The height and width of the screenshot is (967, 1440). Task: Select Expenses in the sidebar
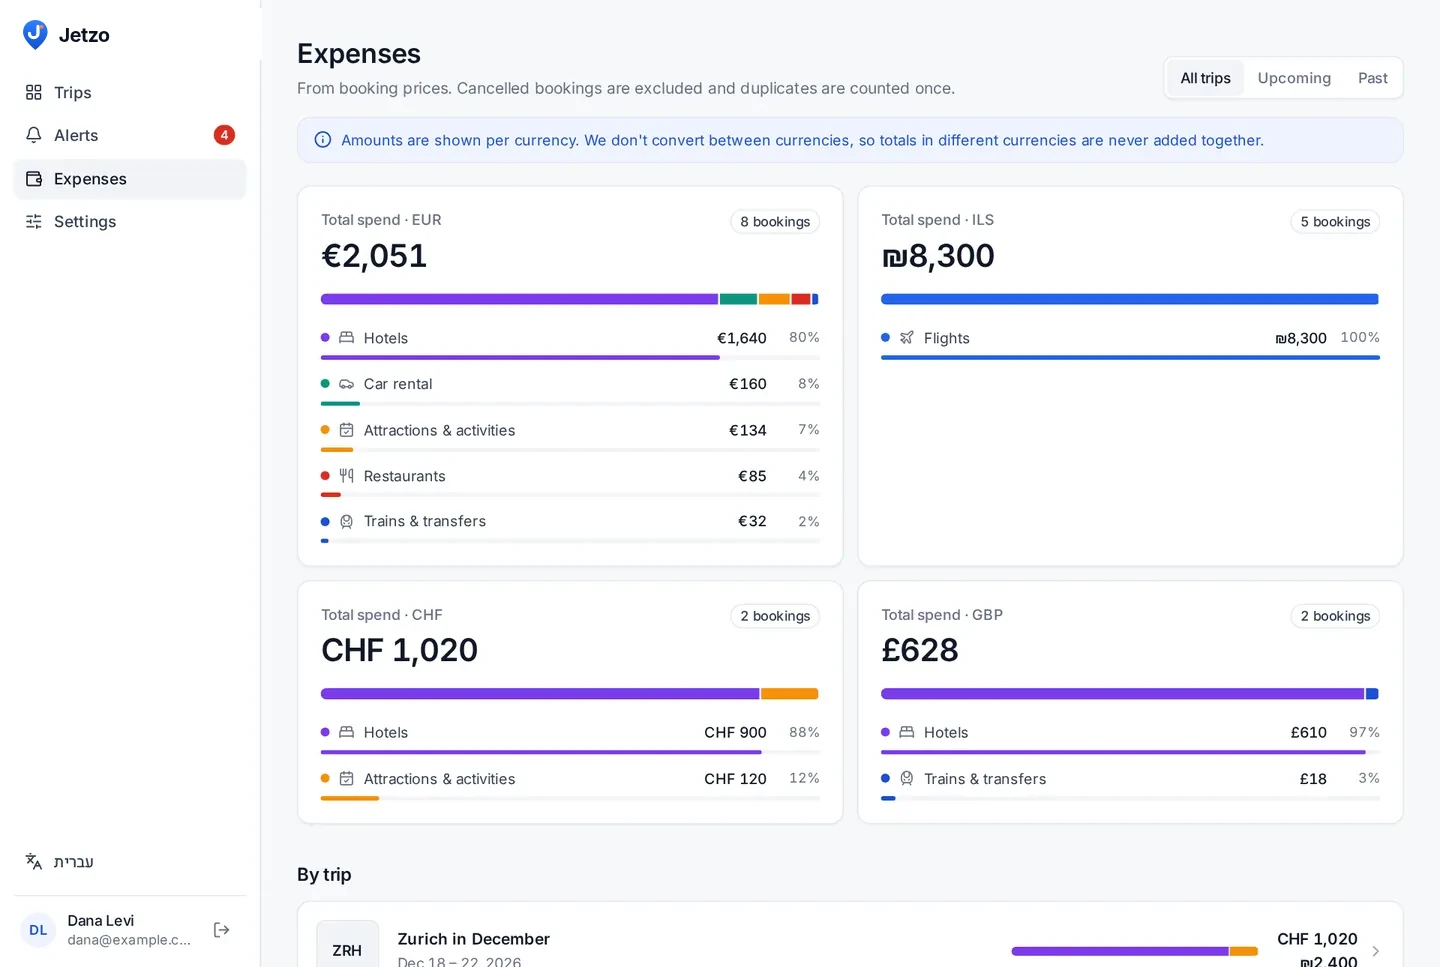click(129, 179)
